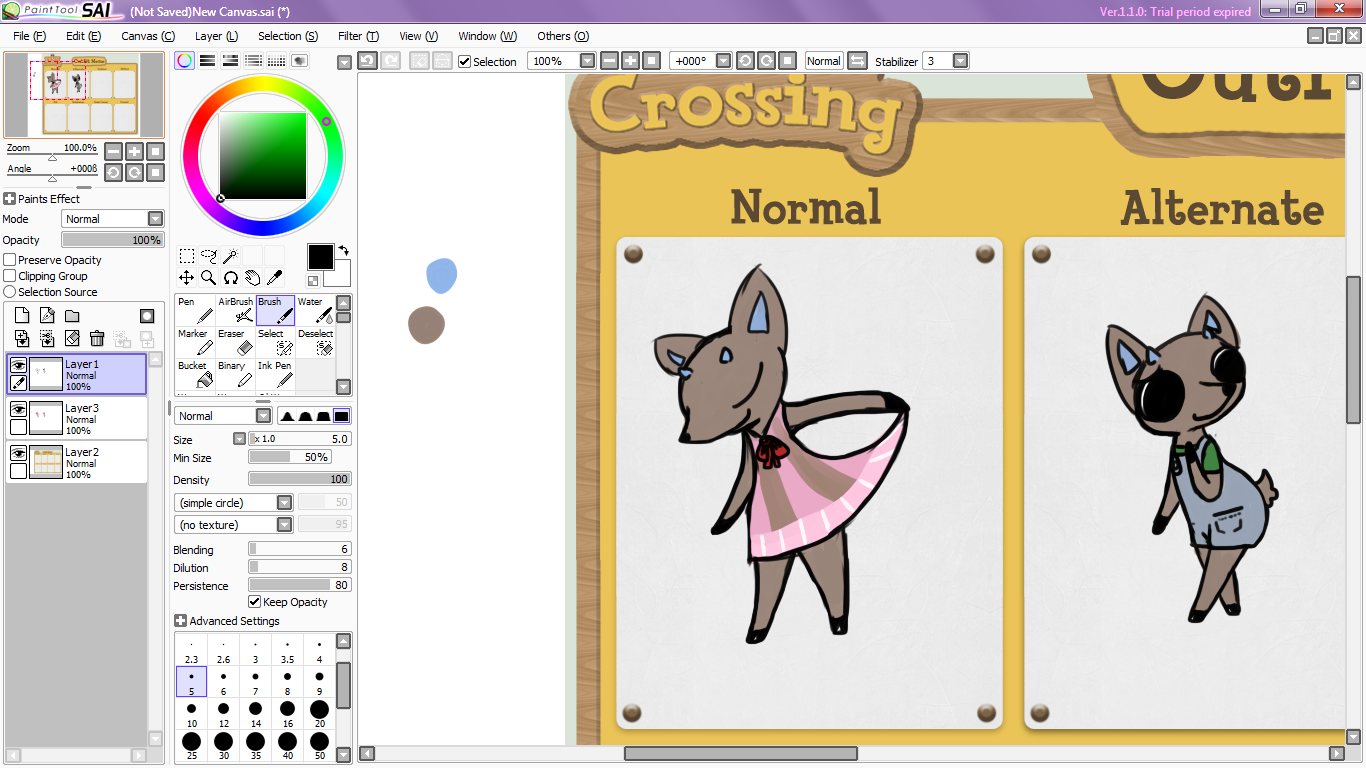Pick the Bucket fill tool
This screenshot has width=1366, height=768.
click(196, 374)
